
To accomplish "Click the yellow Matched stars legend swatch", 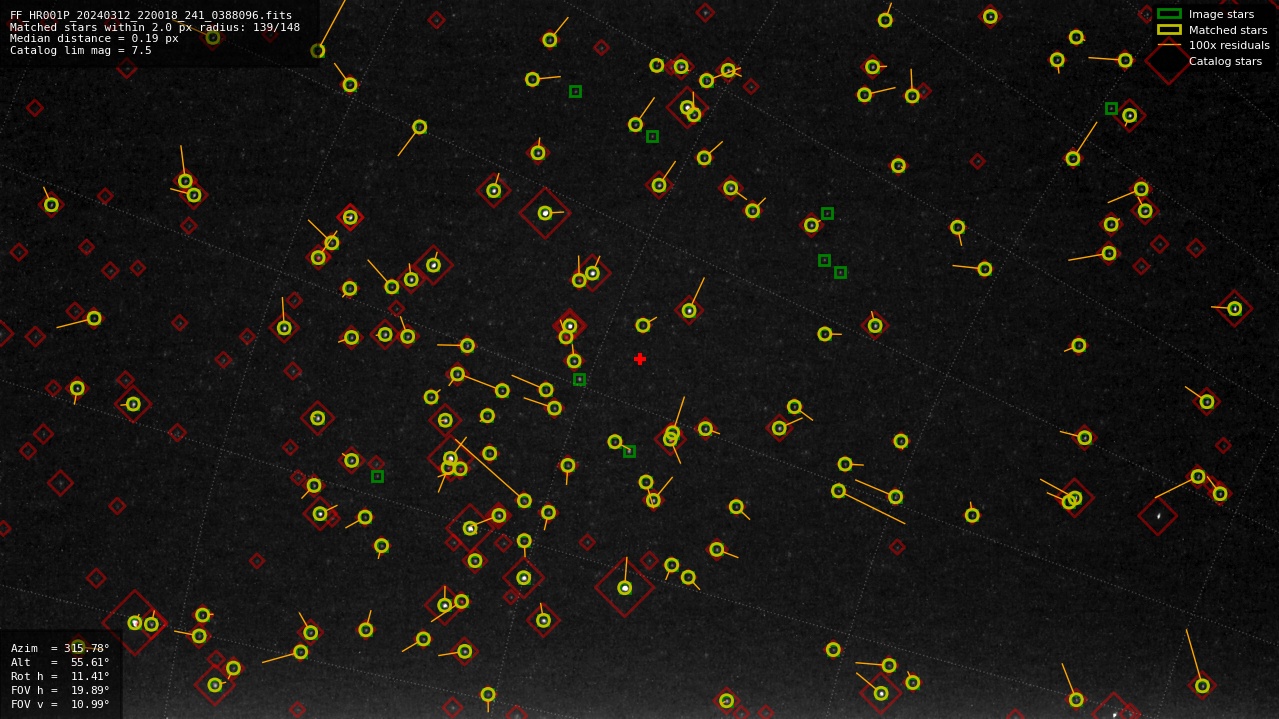I will 1169,30.
